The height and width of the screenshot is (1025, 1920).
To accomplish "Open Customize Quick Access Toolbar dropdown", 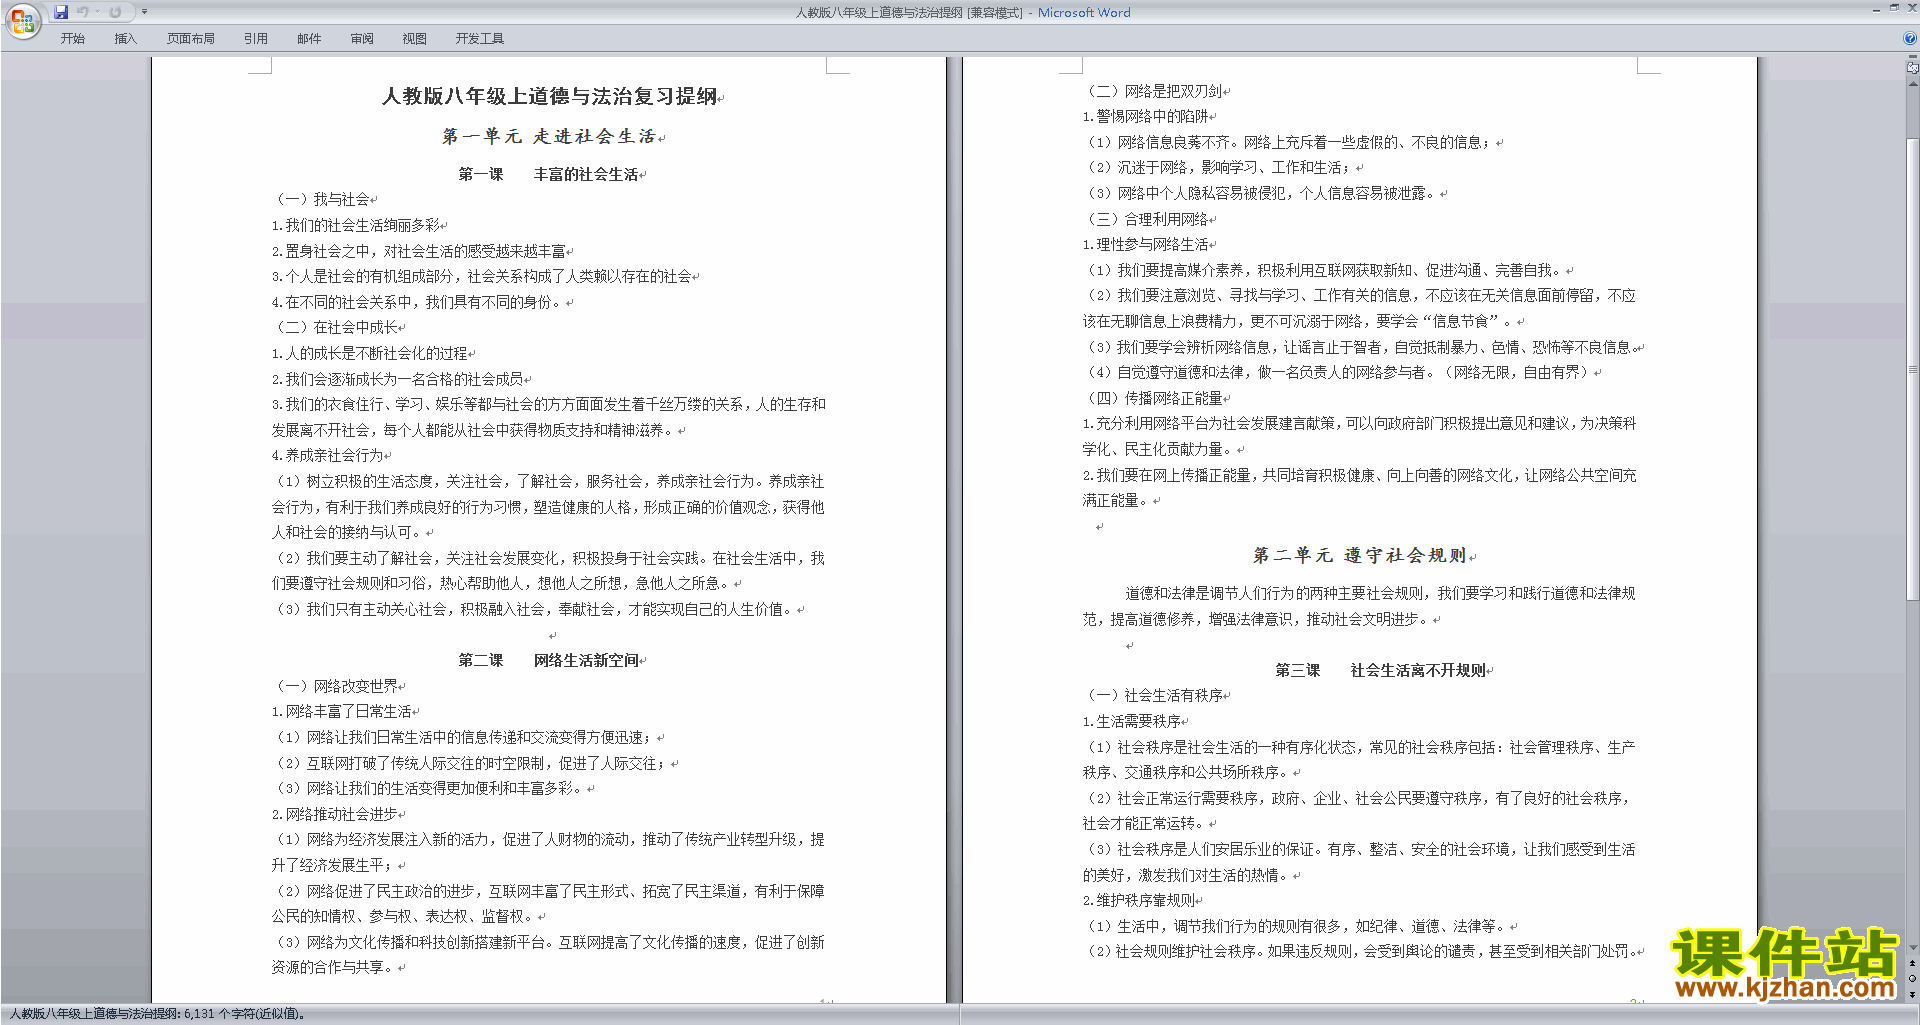I will tap(144, 12).
